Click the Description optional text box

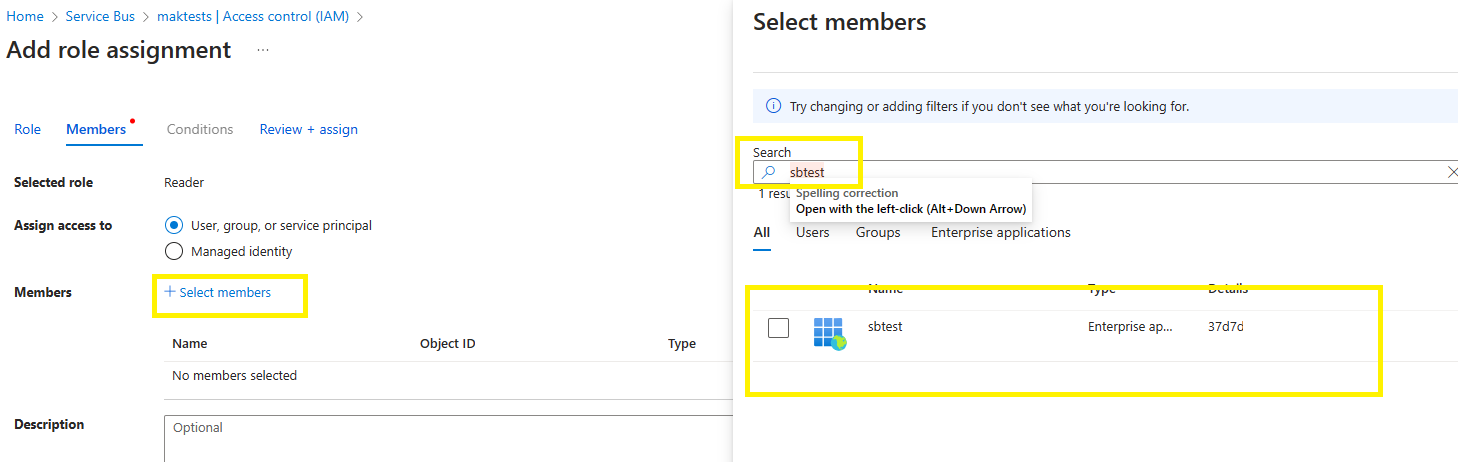[x=448, y=438]
